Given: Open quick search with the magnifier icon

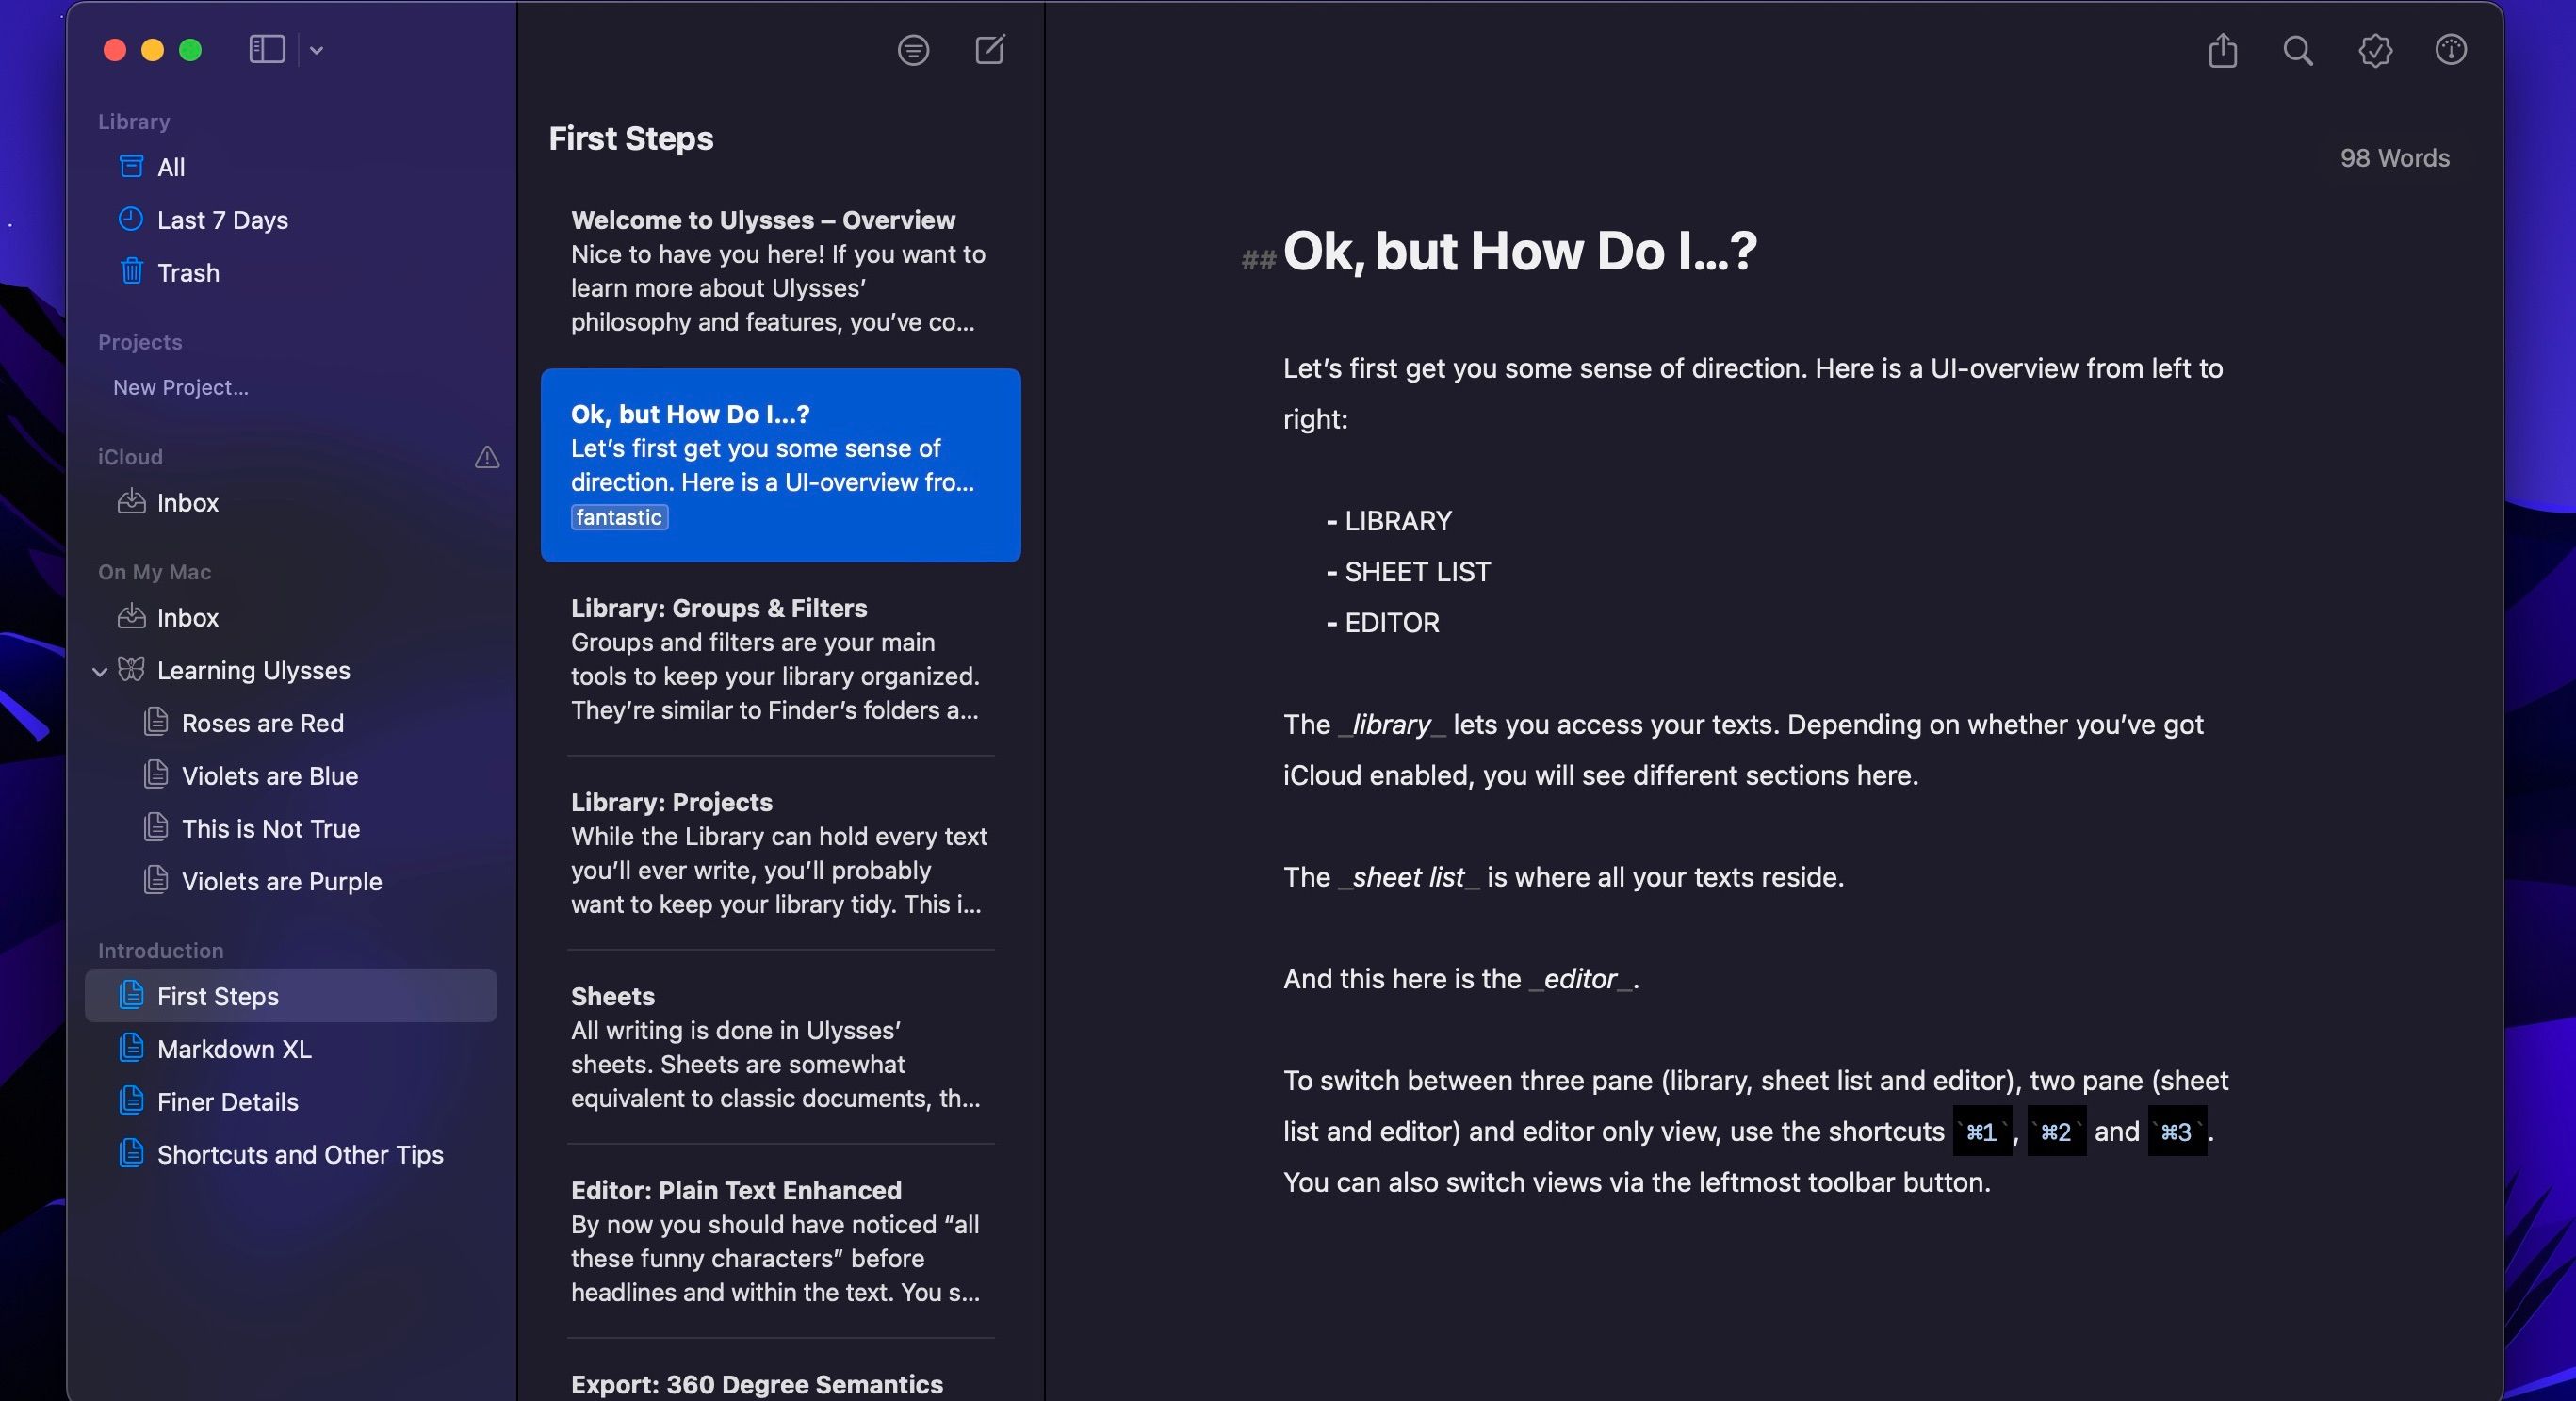Looking at the screenshot, I should pyautogui.click(x=2297, y=50).
